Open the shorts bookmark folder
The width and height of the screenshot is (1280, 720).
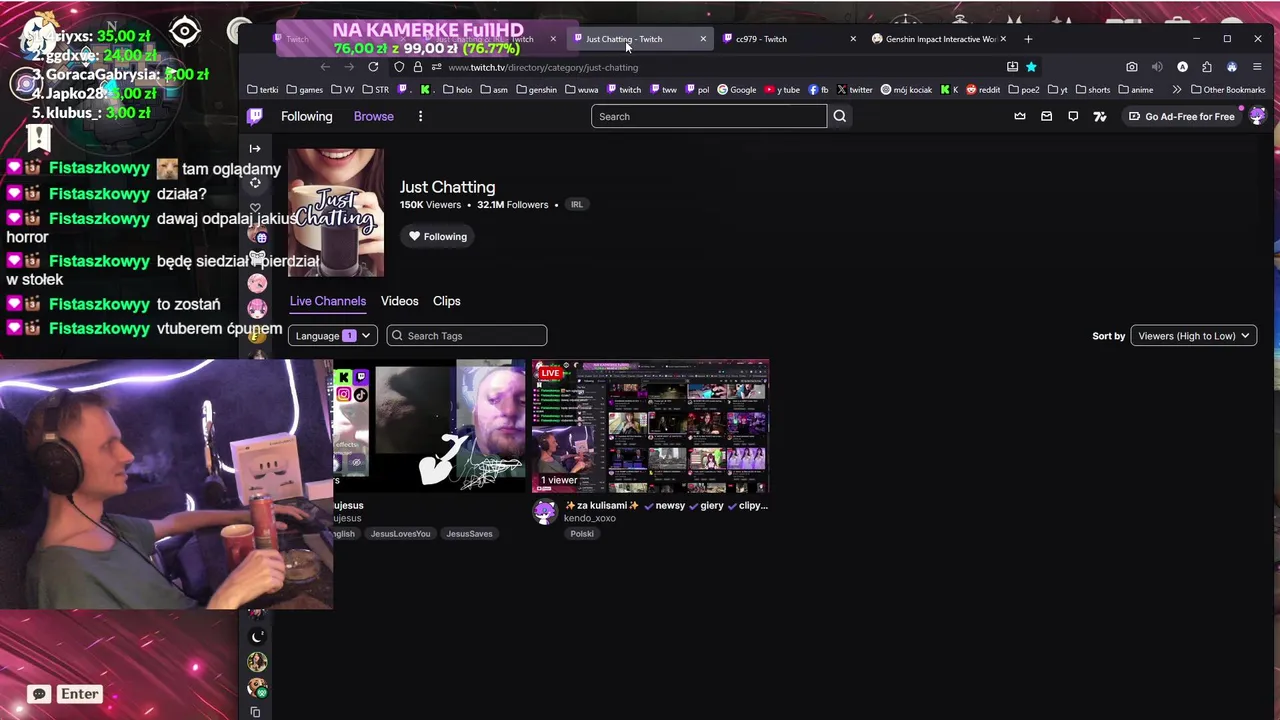point(1092,89)
